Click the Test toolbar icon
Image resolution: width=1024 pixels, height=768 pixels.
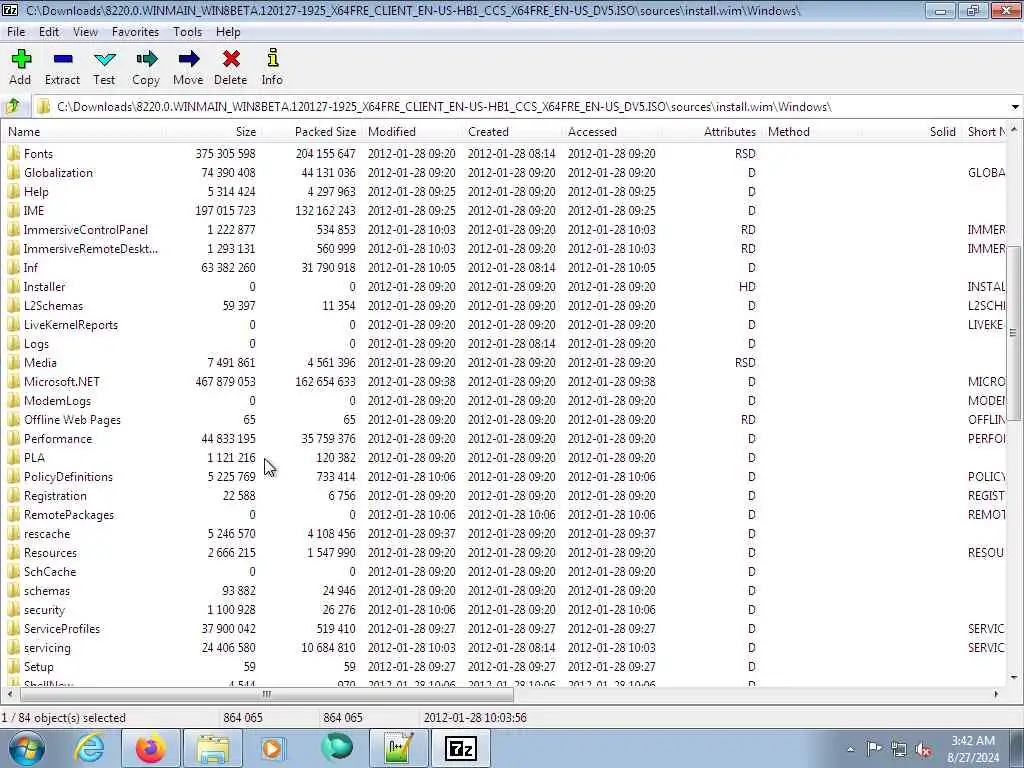click(x=104, y=59)
